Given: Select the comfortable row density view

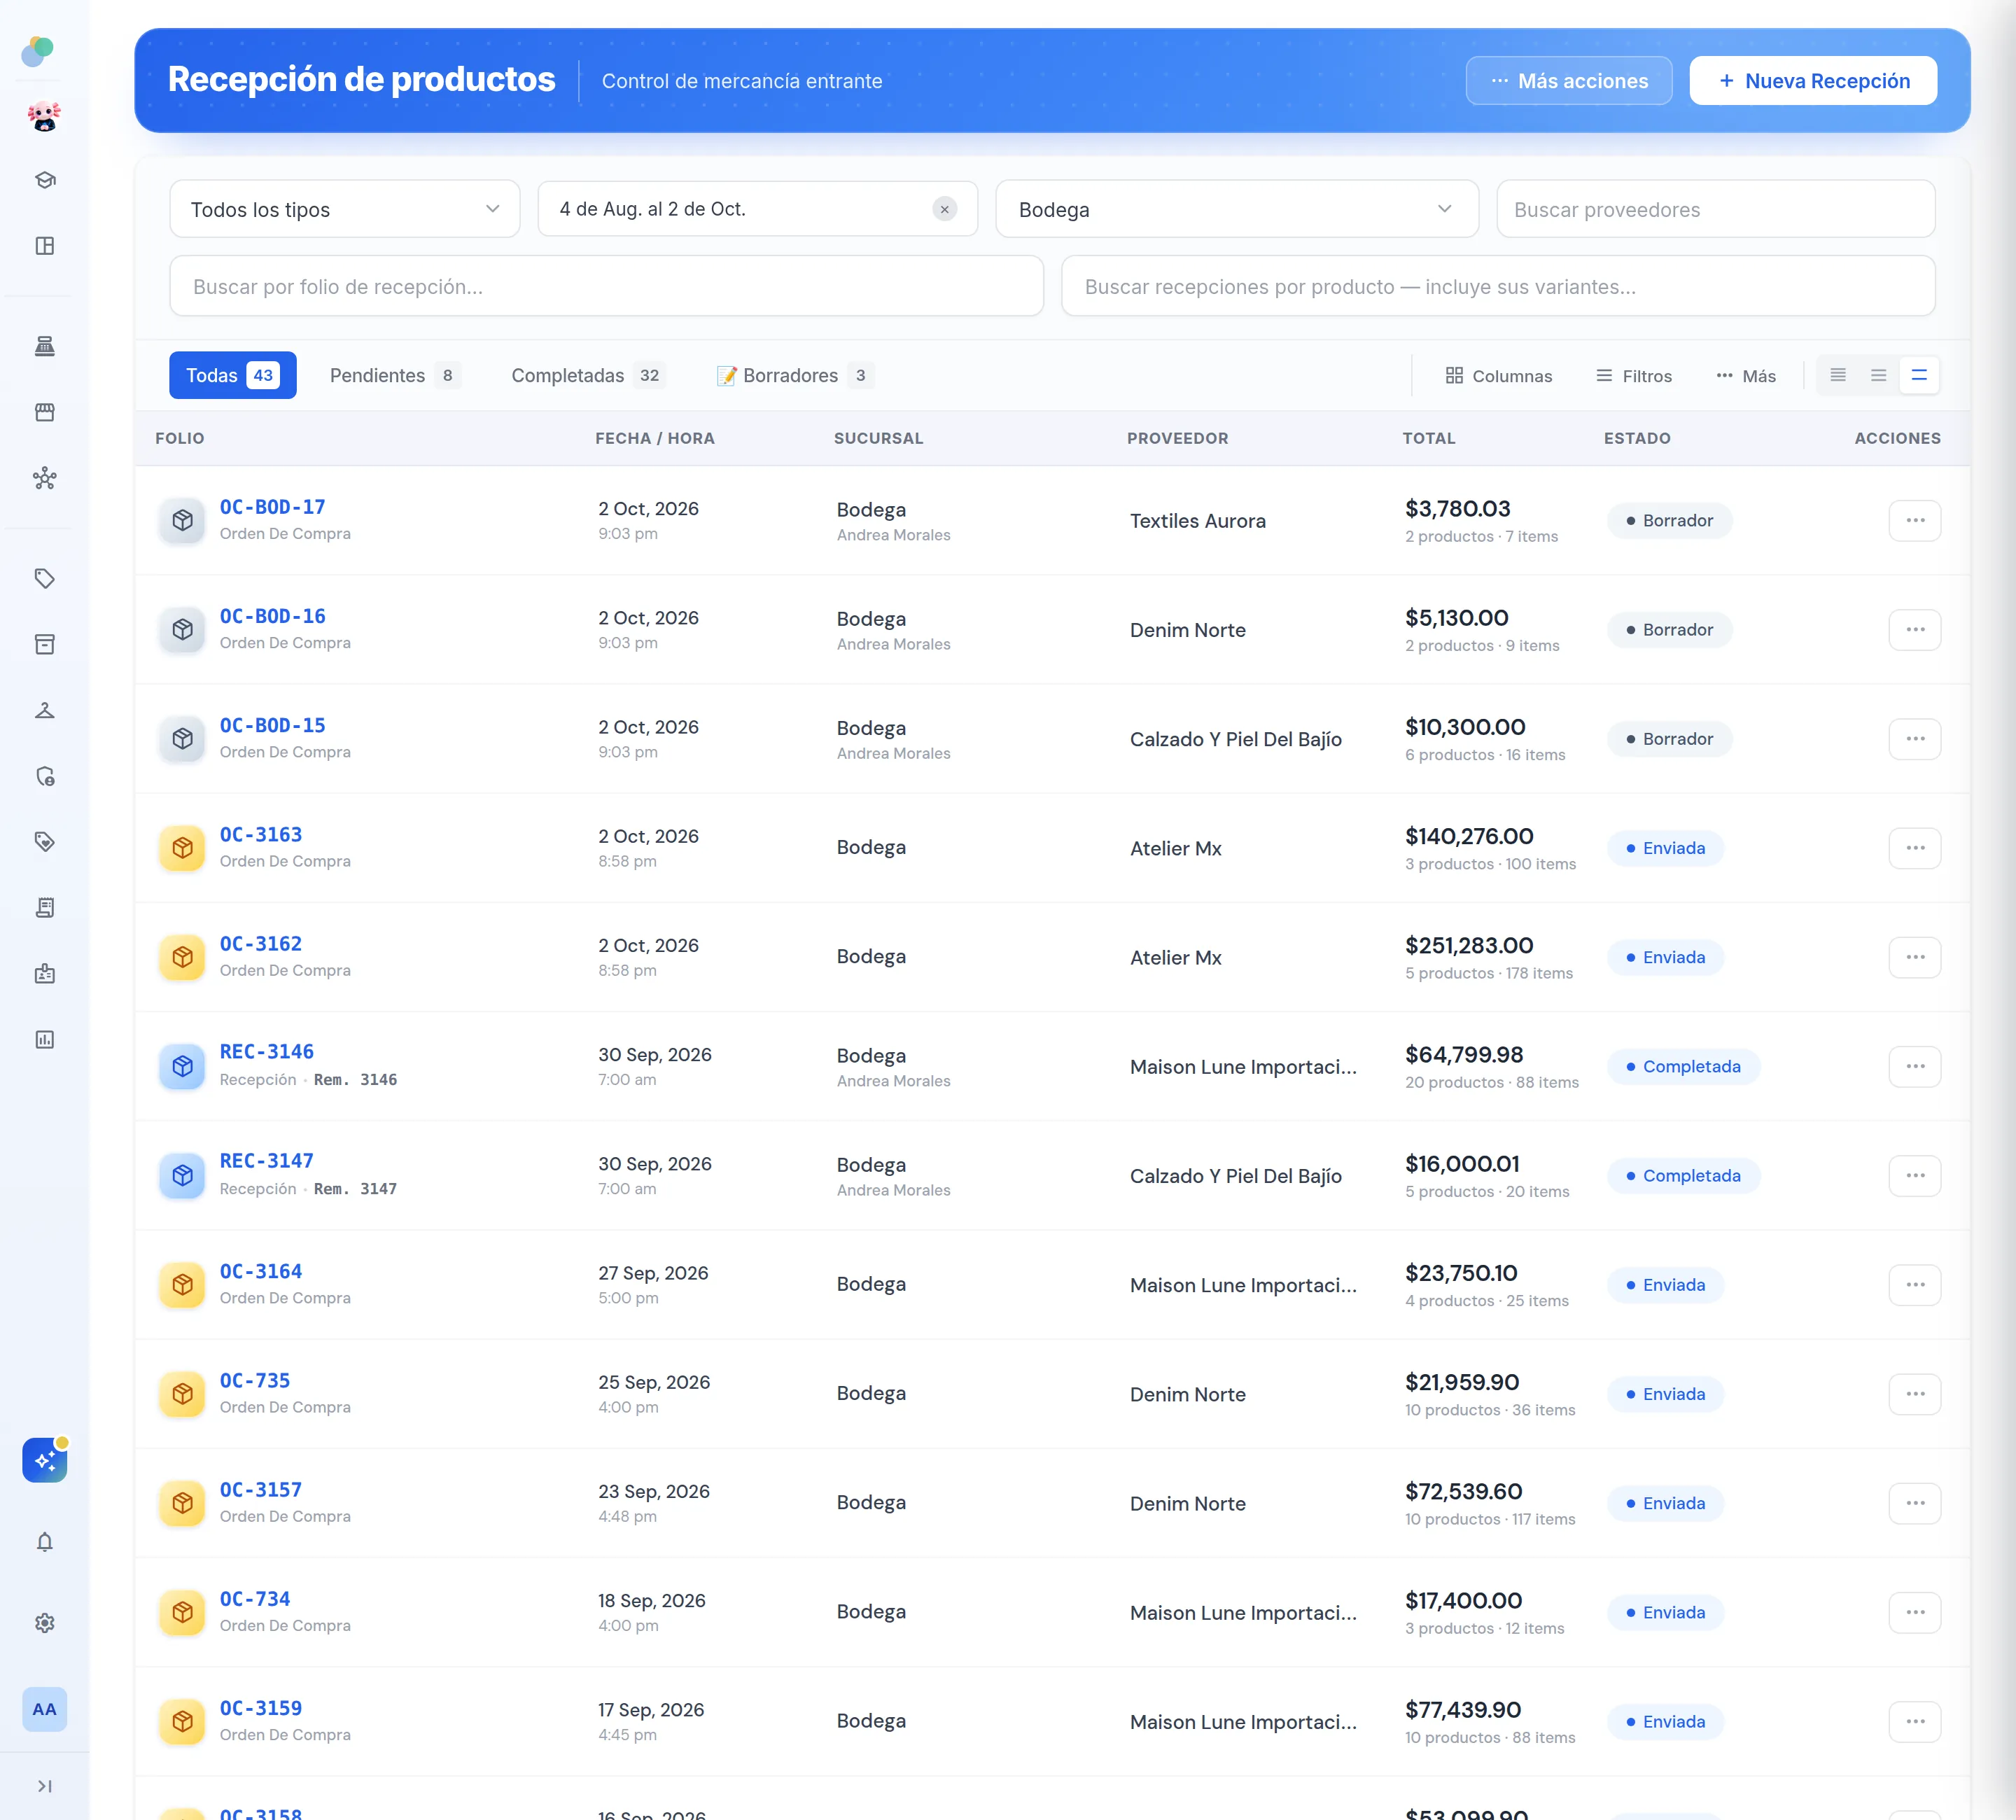Looking at the screenshot, I should (1919, 375).
